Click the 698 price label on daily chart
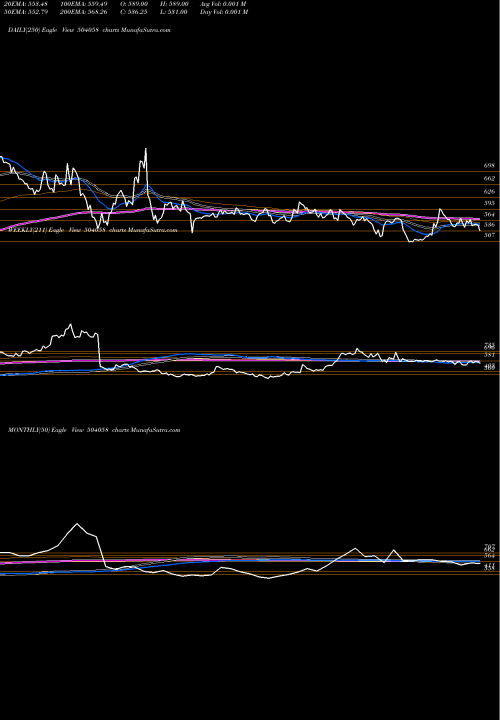This screenshot has height=720, width=500. pos(489,165)
